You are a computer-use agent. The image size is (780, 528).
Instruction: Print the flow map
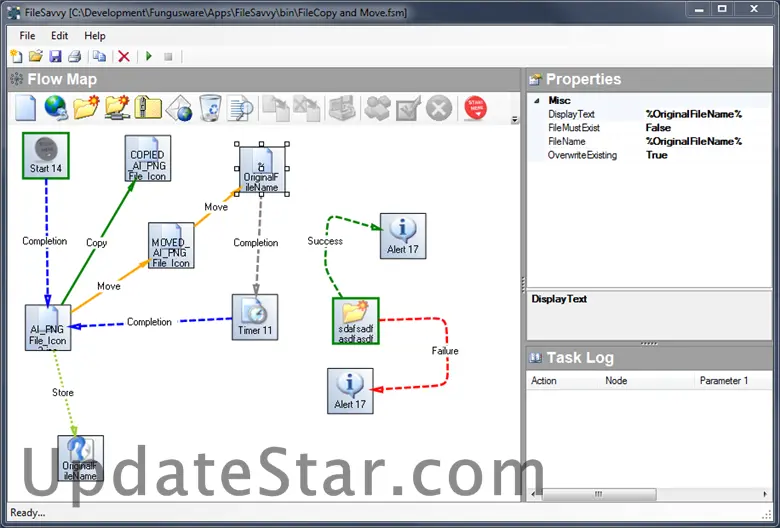coord(74,56)
